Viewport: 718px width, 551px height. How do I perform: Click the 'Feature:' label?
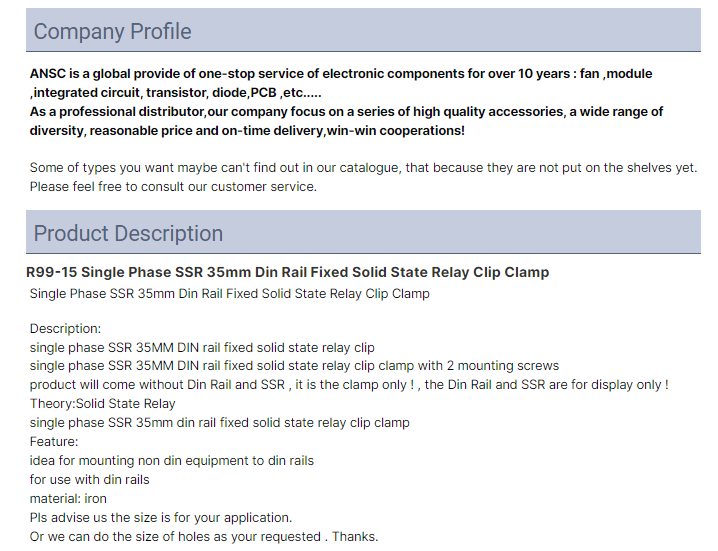[54, 442]
